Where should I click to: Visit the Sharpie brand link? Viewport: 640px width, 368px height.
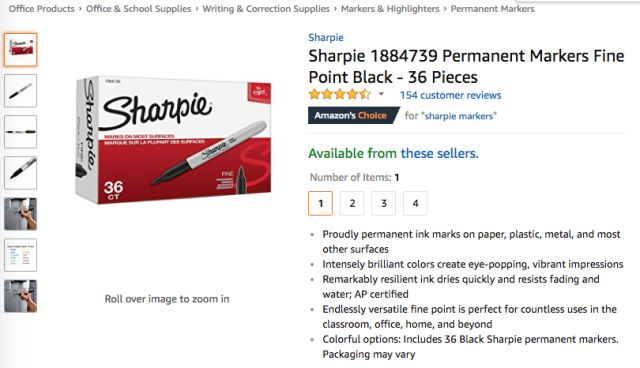pyautogui.click(x=326, y=38)
